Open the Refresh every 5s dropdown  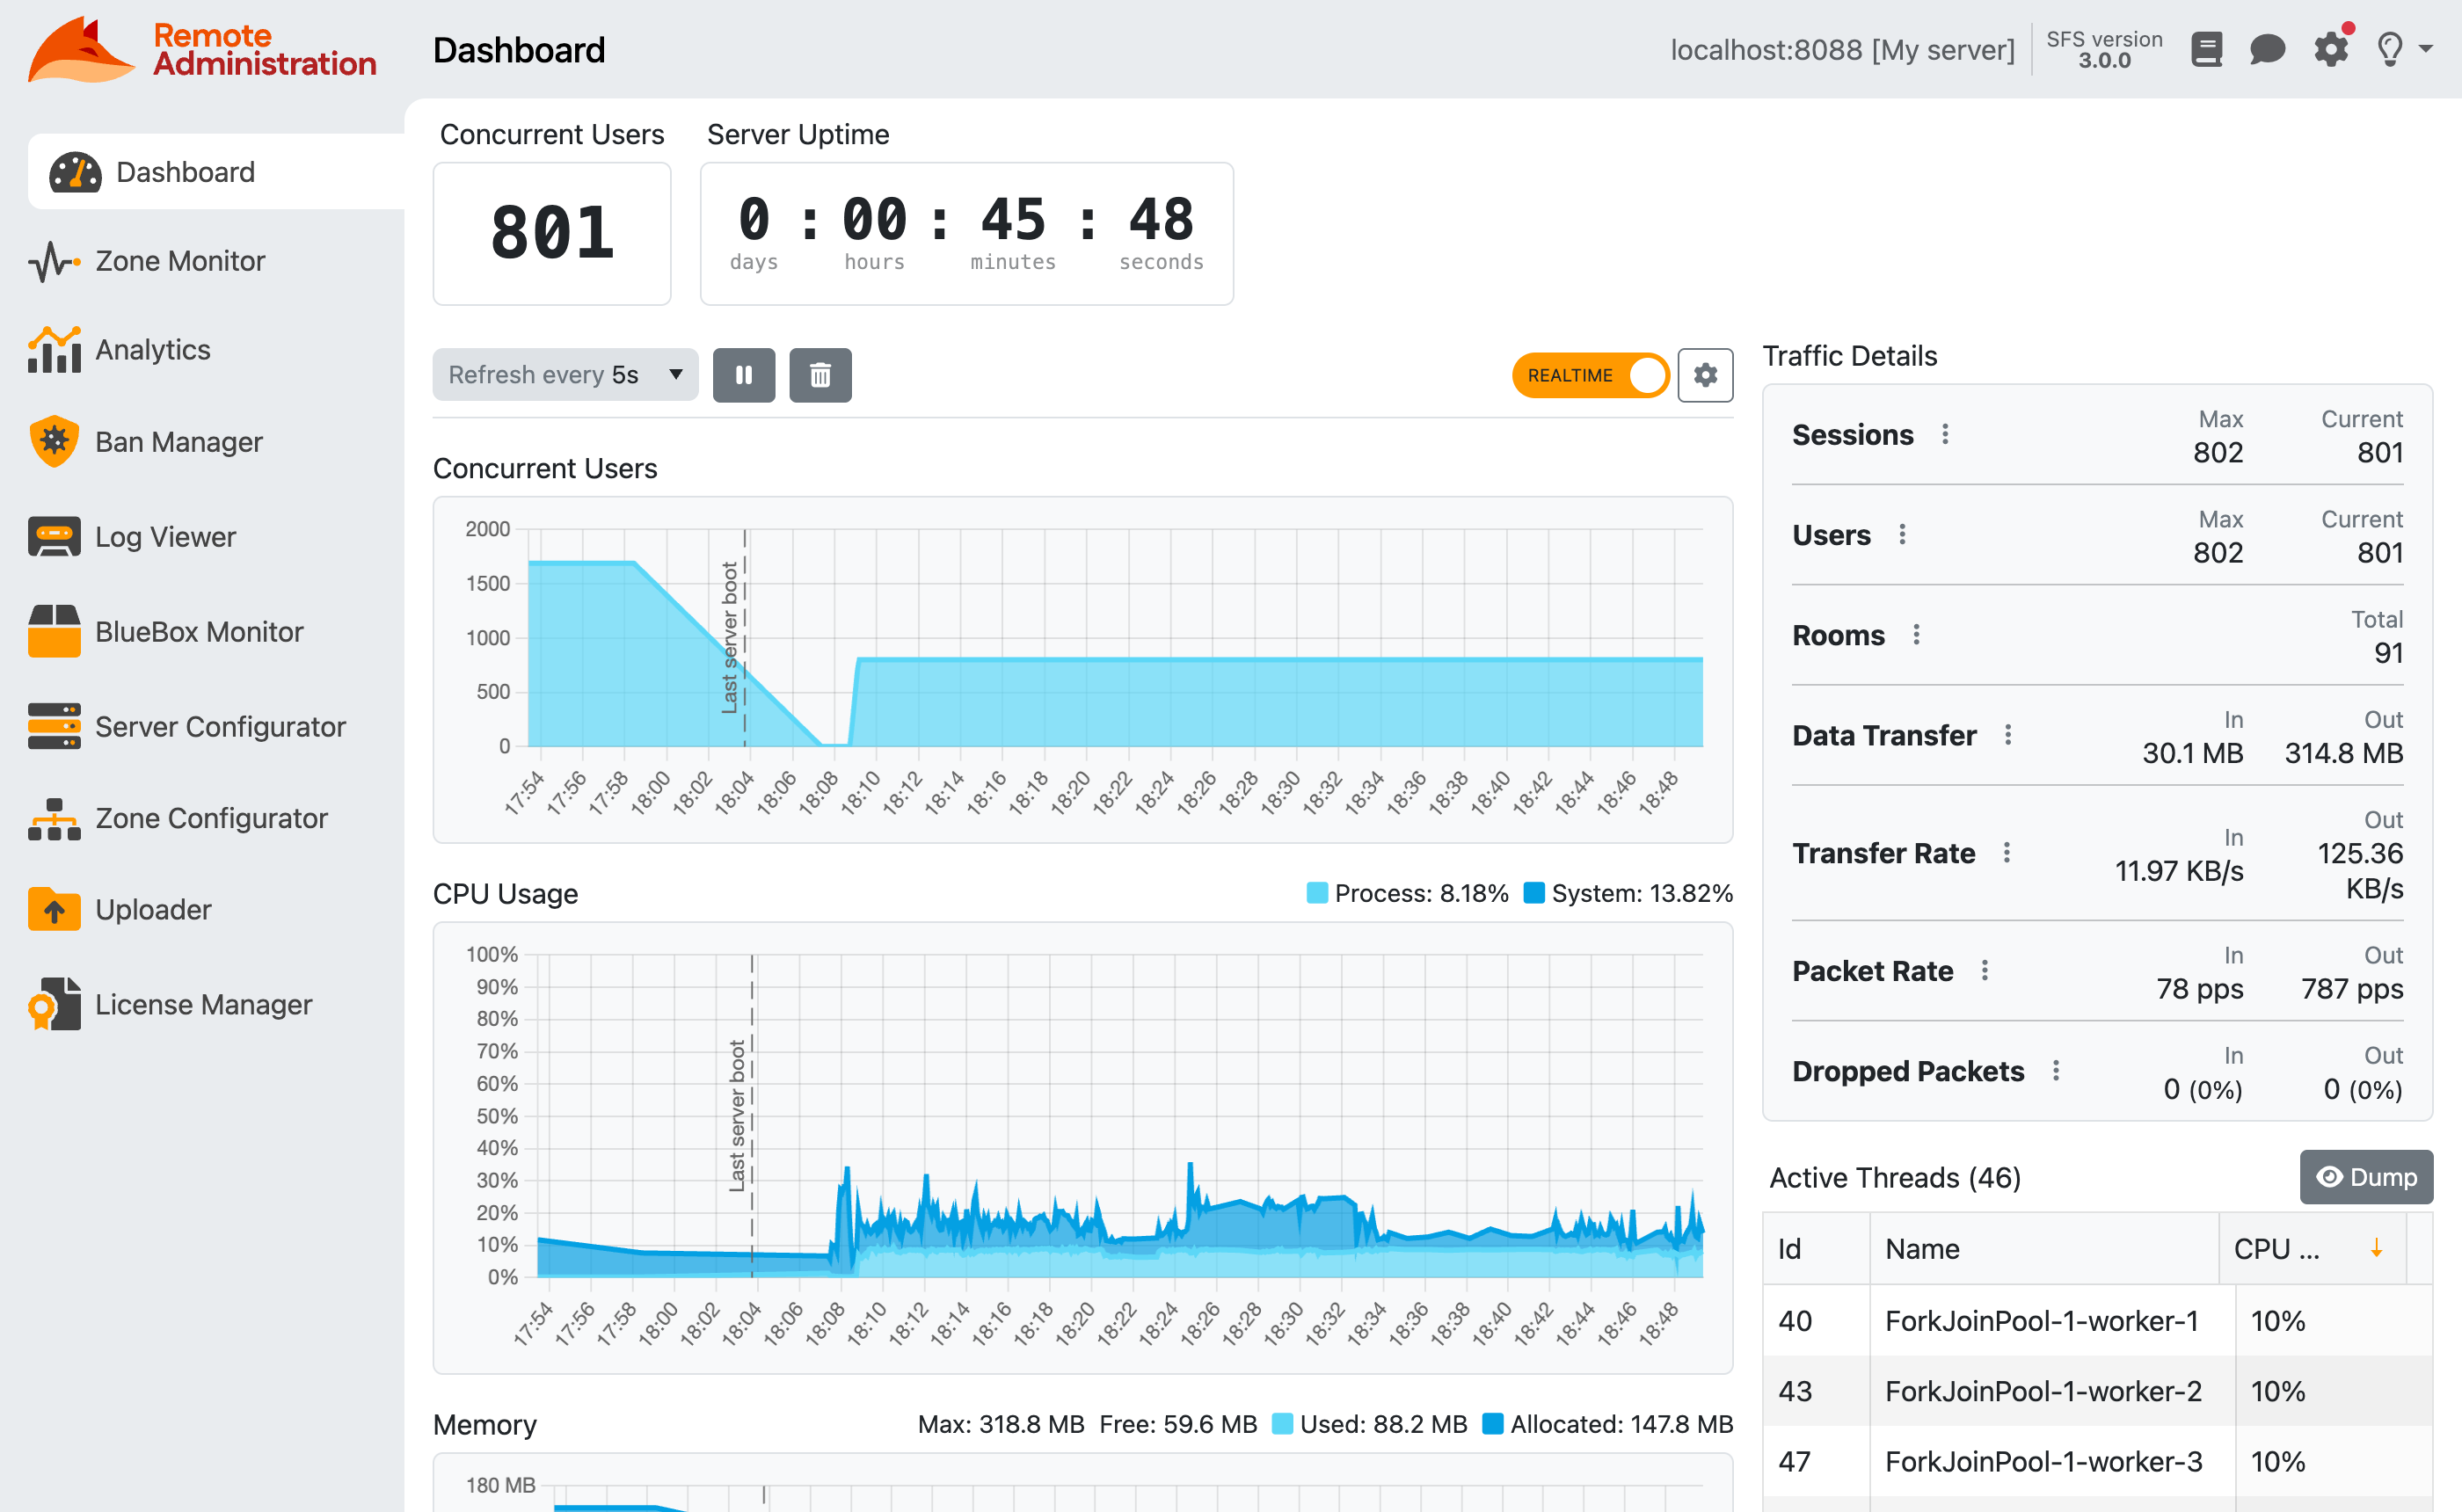tap(565, 374)
